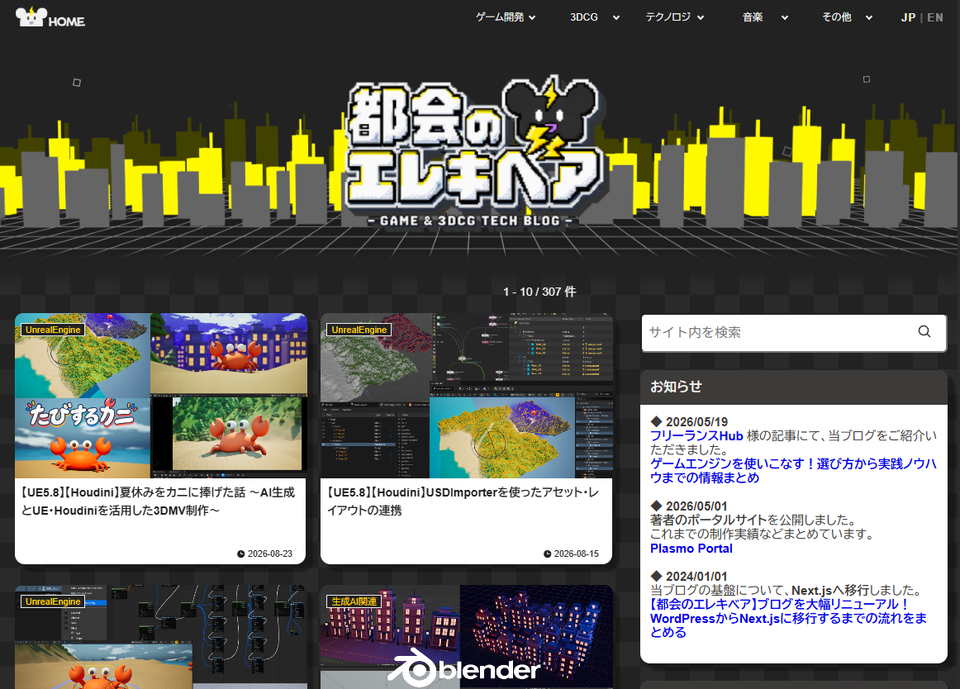960x689 pixels.
Task: Expand the テクノロジ chevron arrow
Action: [x=700, y=18]
